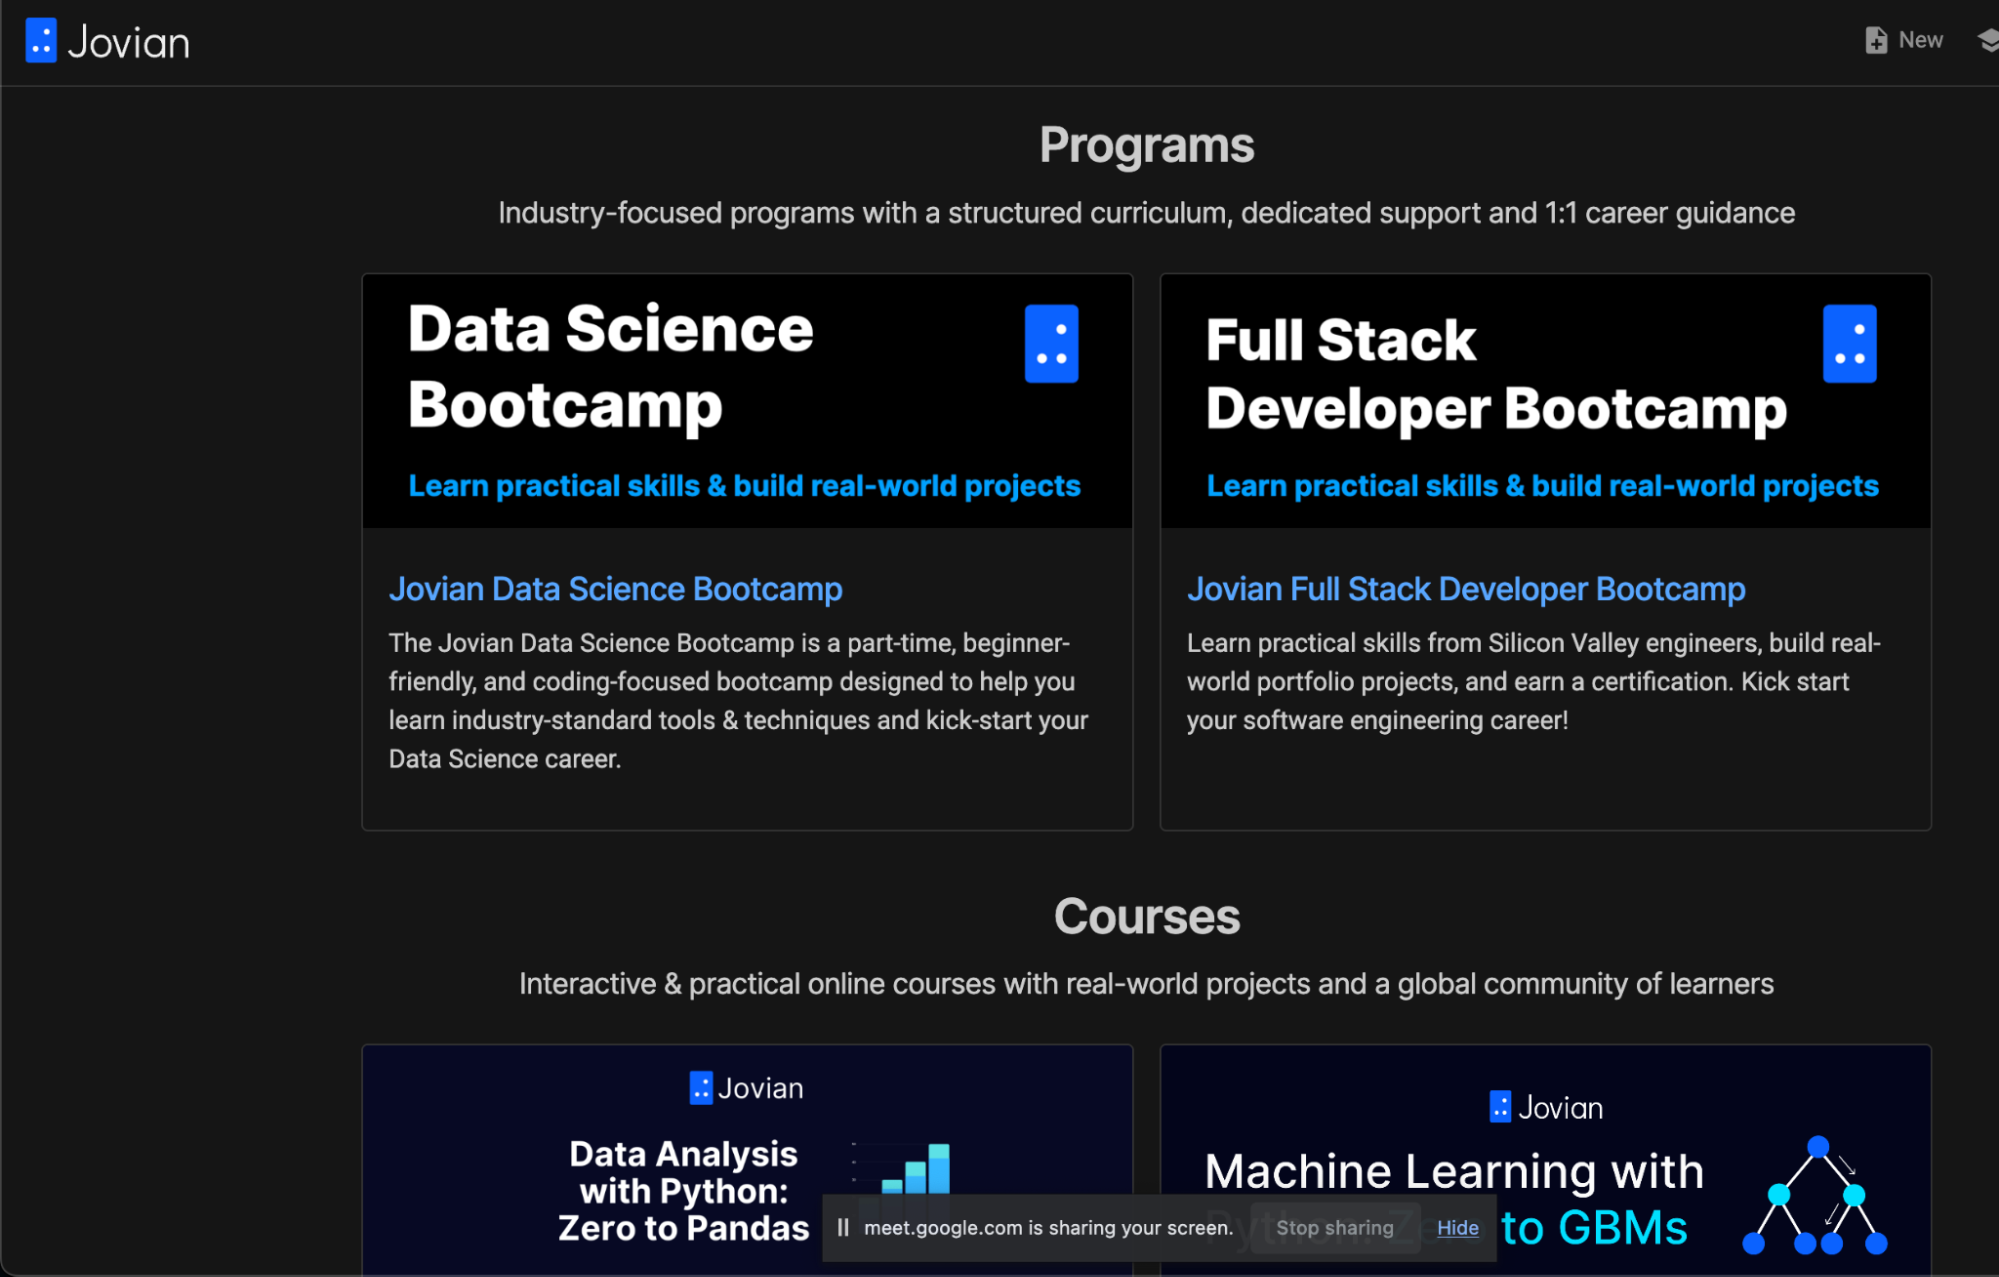Click the Full Stack Bootcamp description paragraph
This screenshot has width=1999, height=1277.
(1534, 681)
